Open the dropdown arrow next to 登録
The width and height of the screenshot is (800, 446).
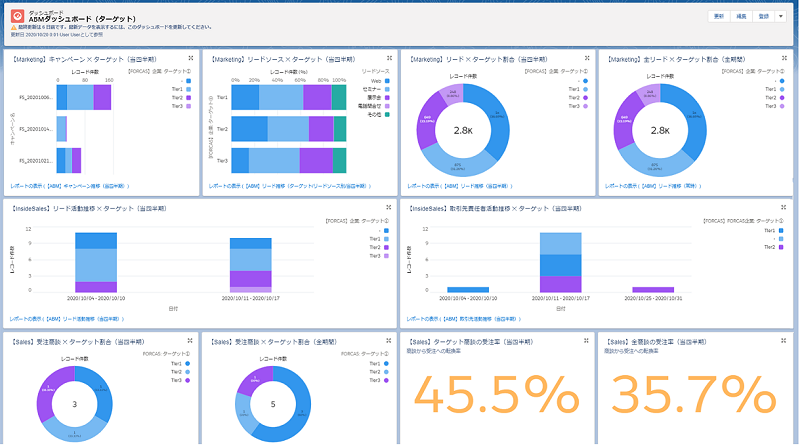(x=782, y=17)
